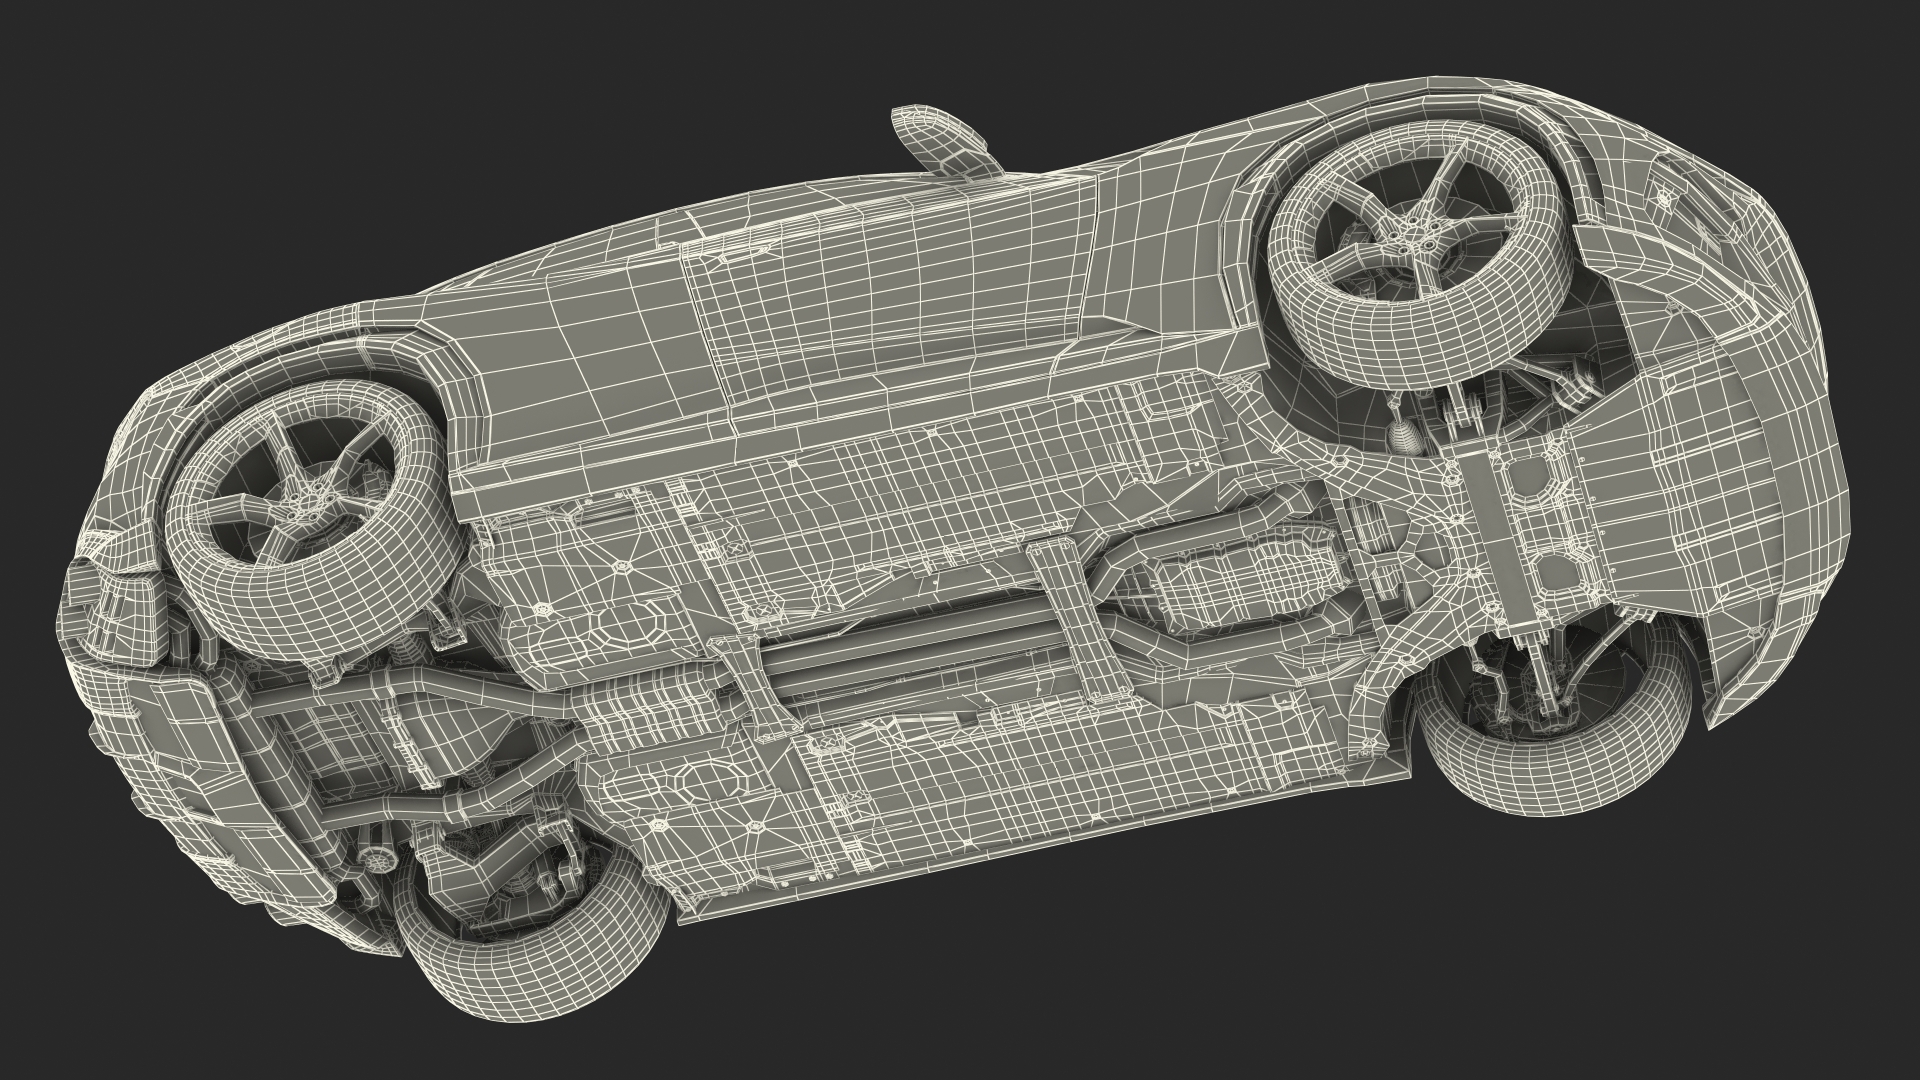Image resolution: width=1920 pixels, height=1080 pixels.
Task: Click the side mirror on the car roofline
Action: [938, 140]
